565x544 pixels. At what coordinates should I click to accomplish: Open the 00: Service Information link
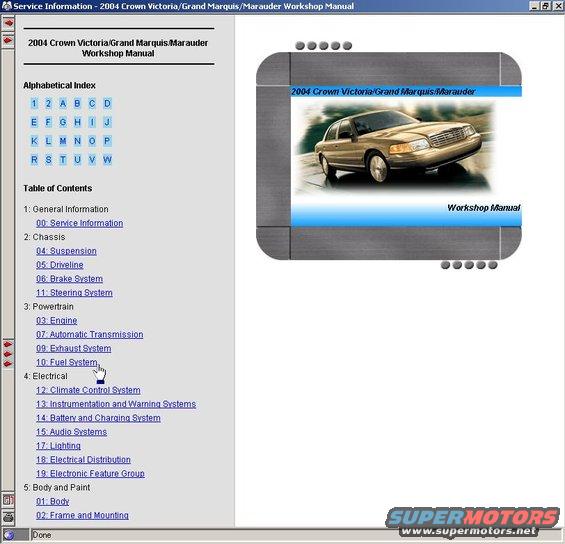point(80,223)
